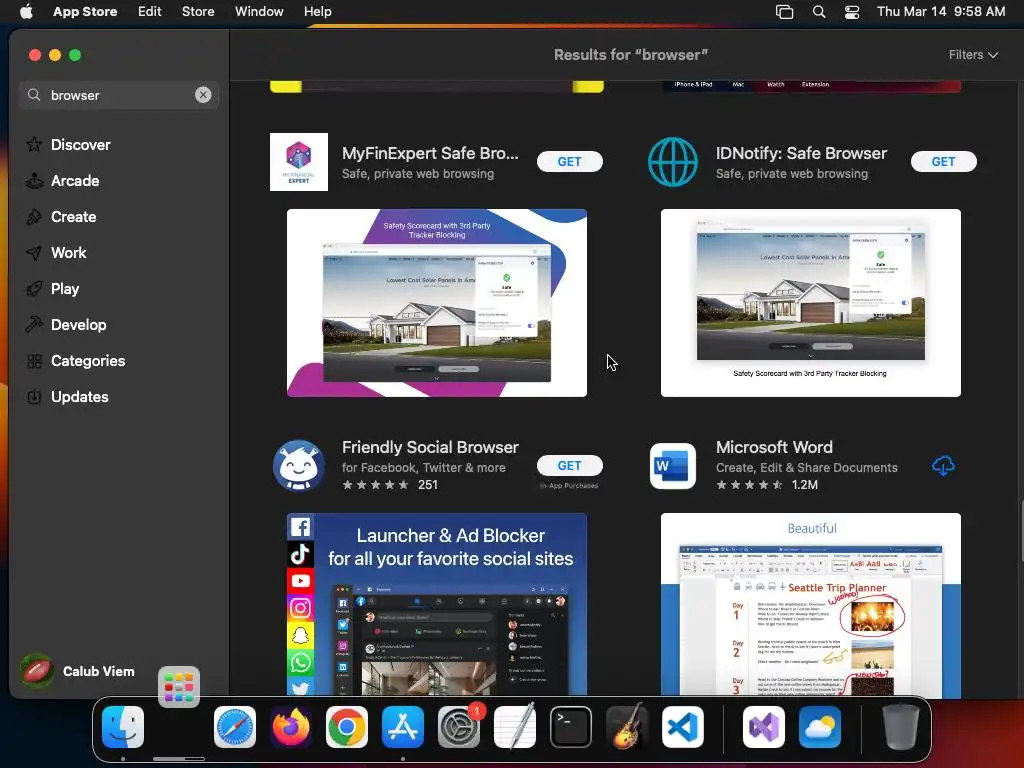This screenshot has height=768, width=1024.
Task: Get the MyFinExpert Safe Browser app
Action: (x=569, y=162)
